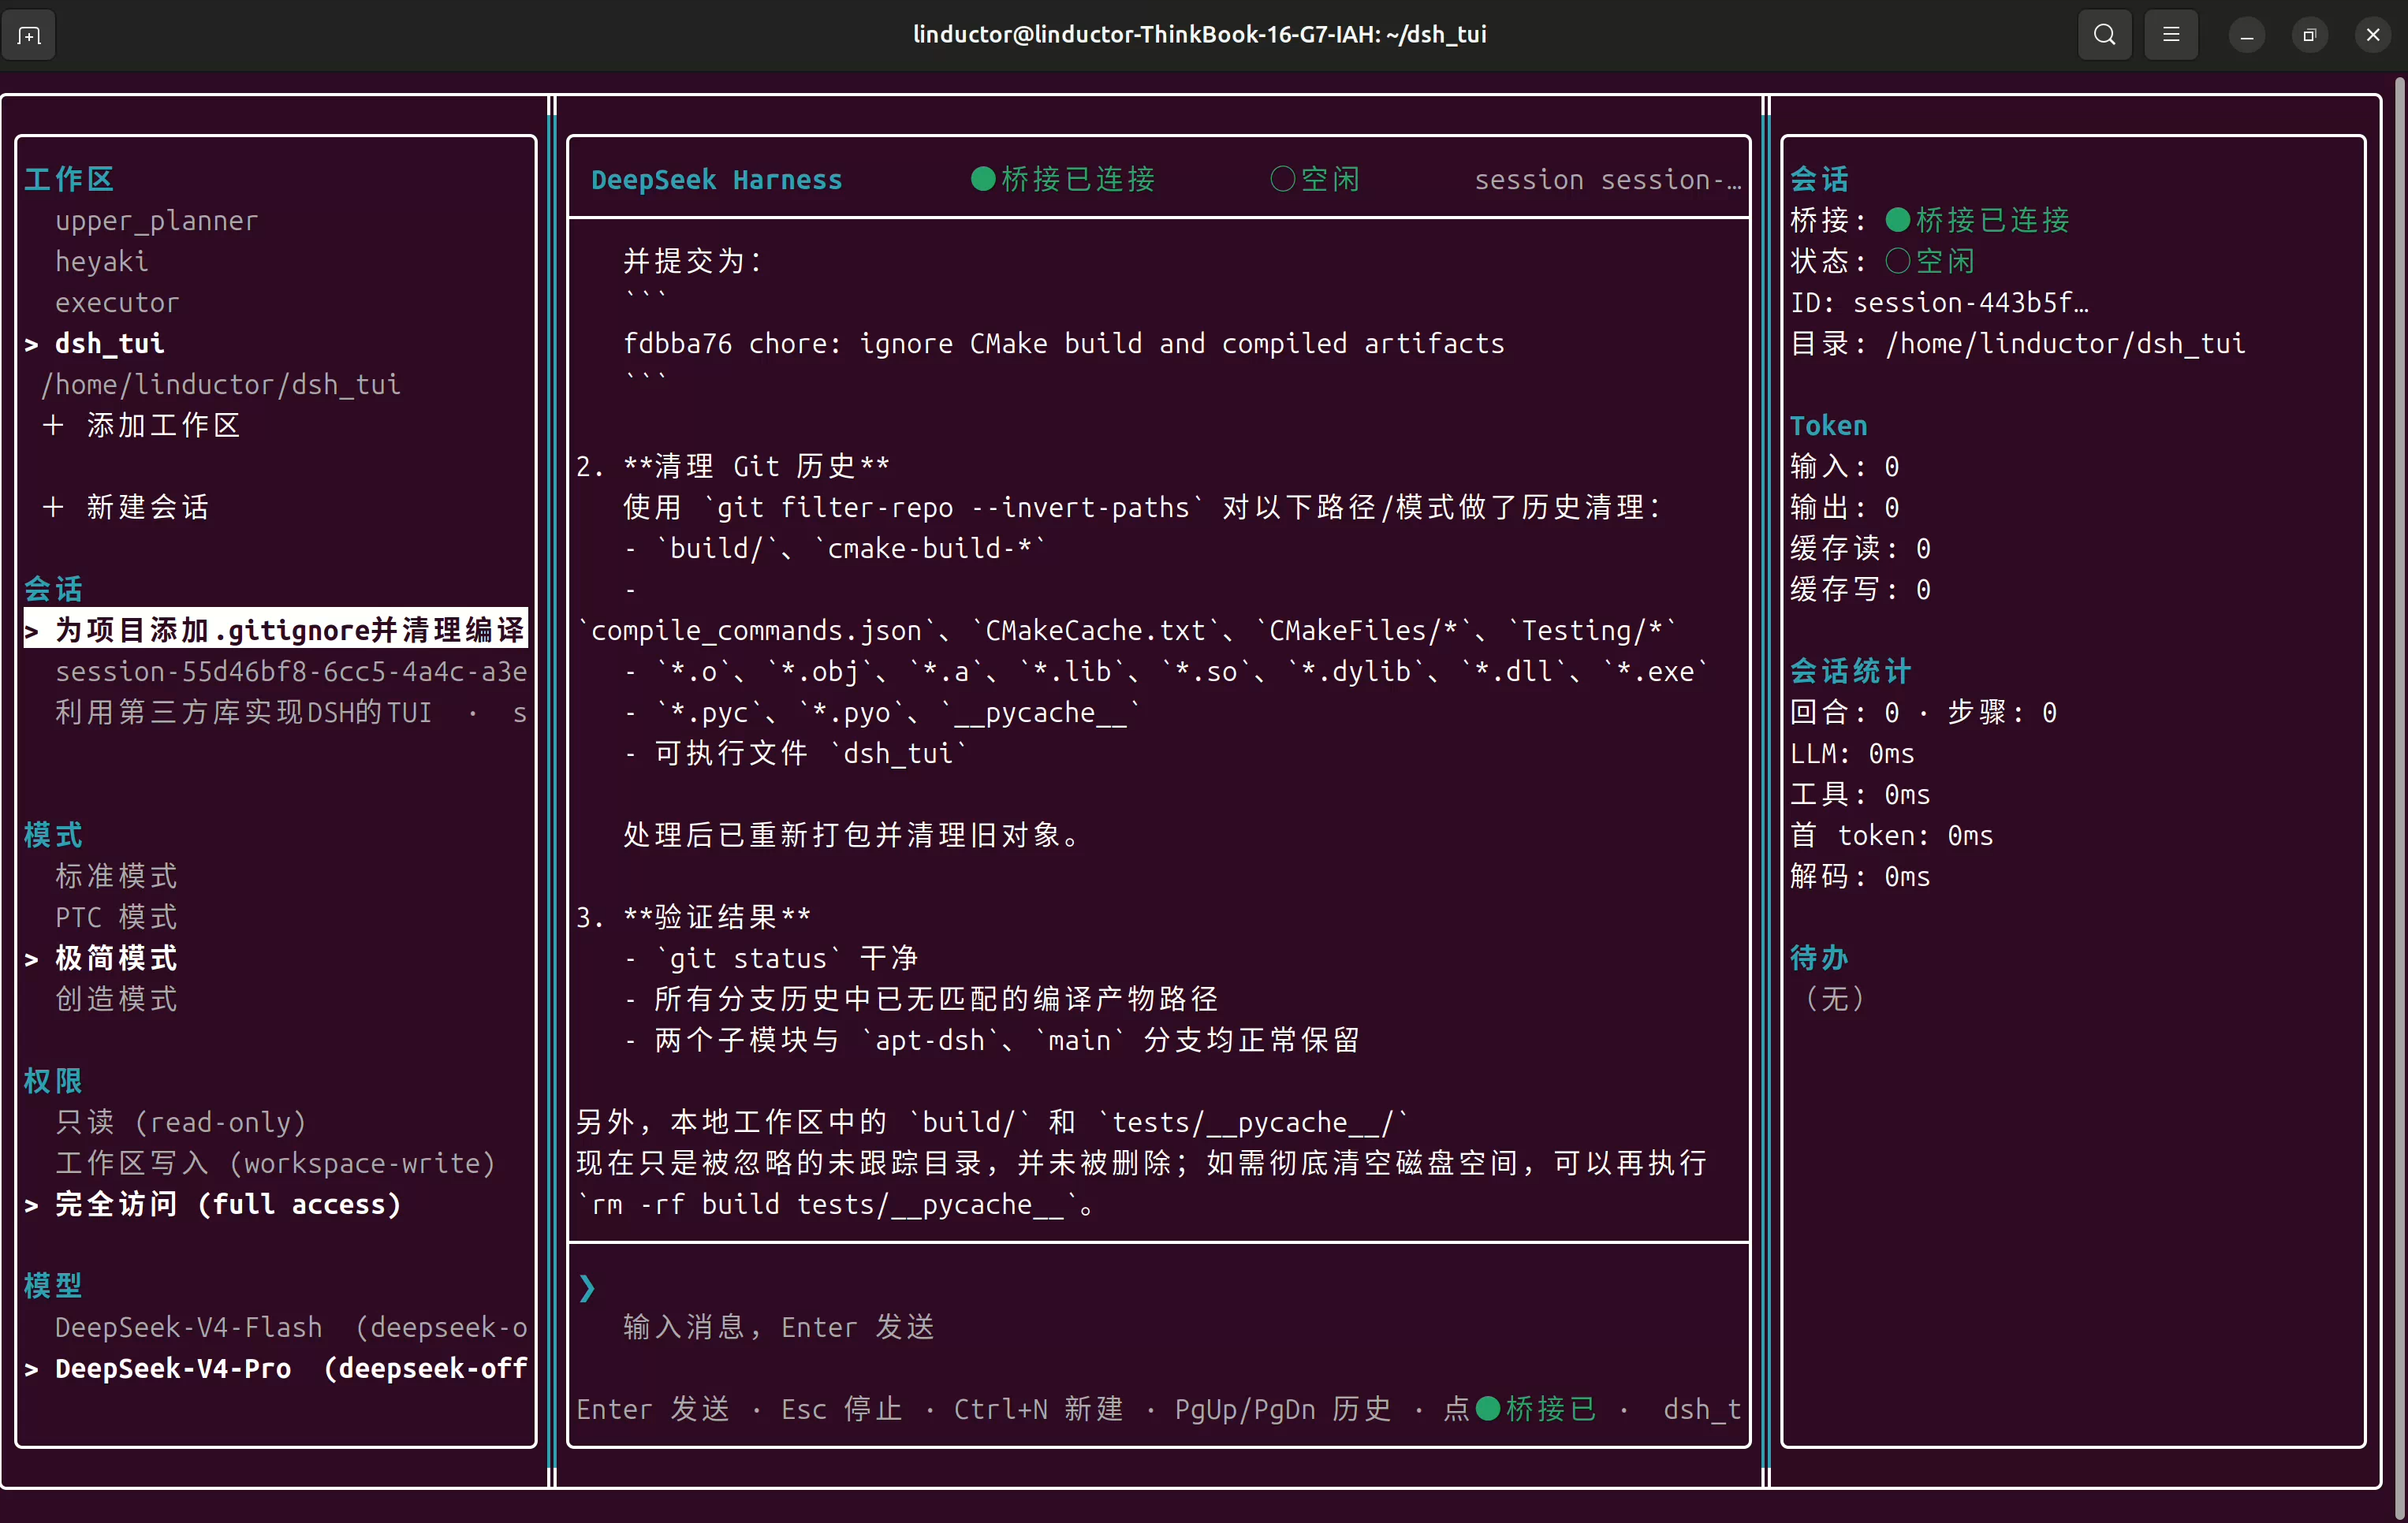Click 首 token: 0ms line
The height and width of the screenshot is (1523, 2408).
point(1892,835)
